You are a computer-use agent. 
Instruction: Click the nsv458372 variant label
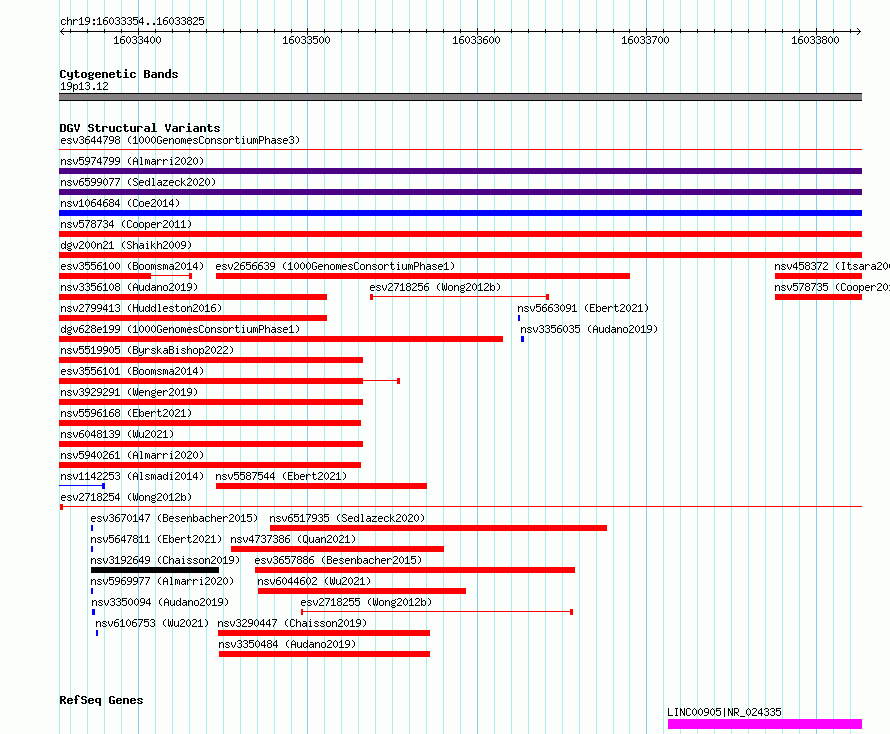(832, 266)
